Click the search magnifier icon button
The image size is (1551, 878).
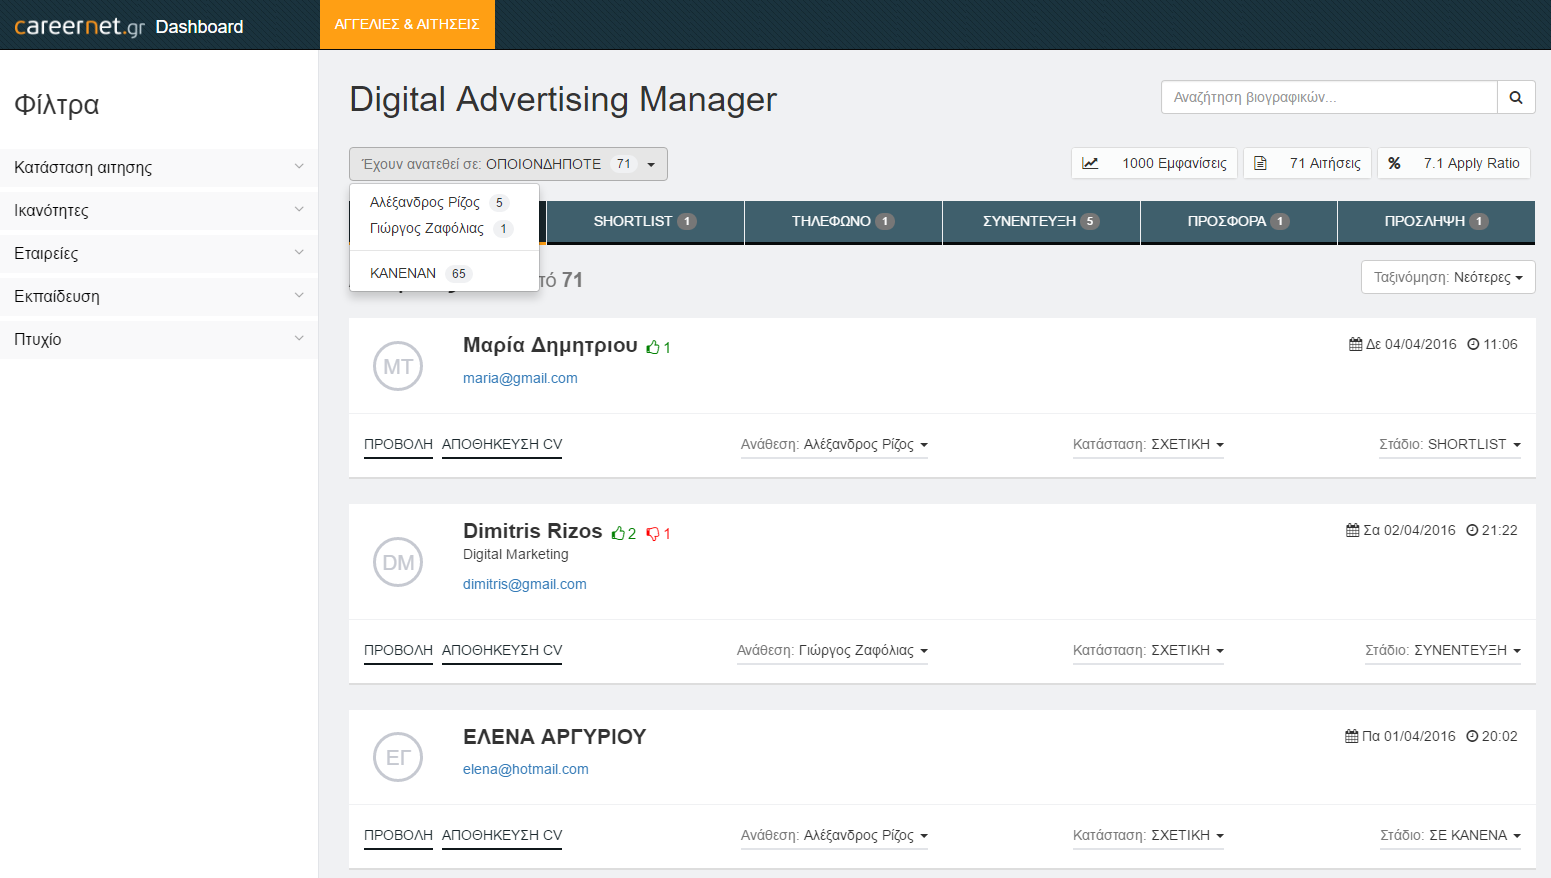tap(1516, 97)
